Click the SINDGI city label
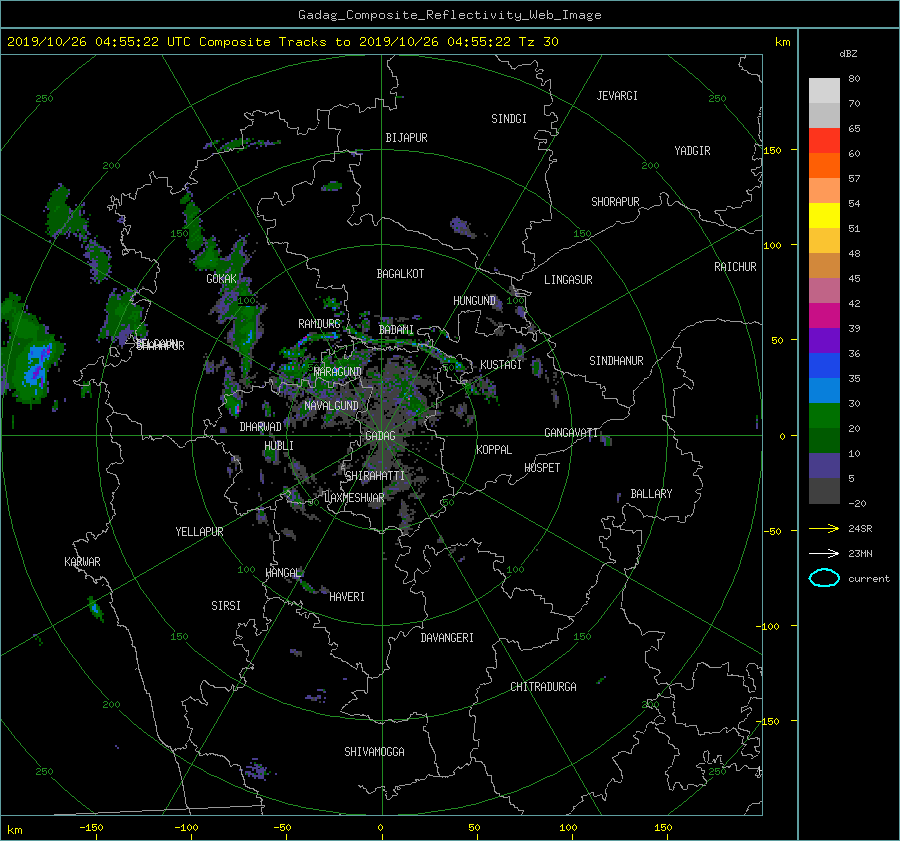 [x=509, y=119]
